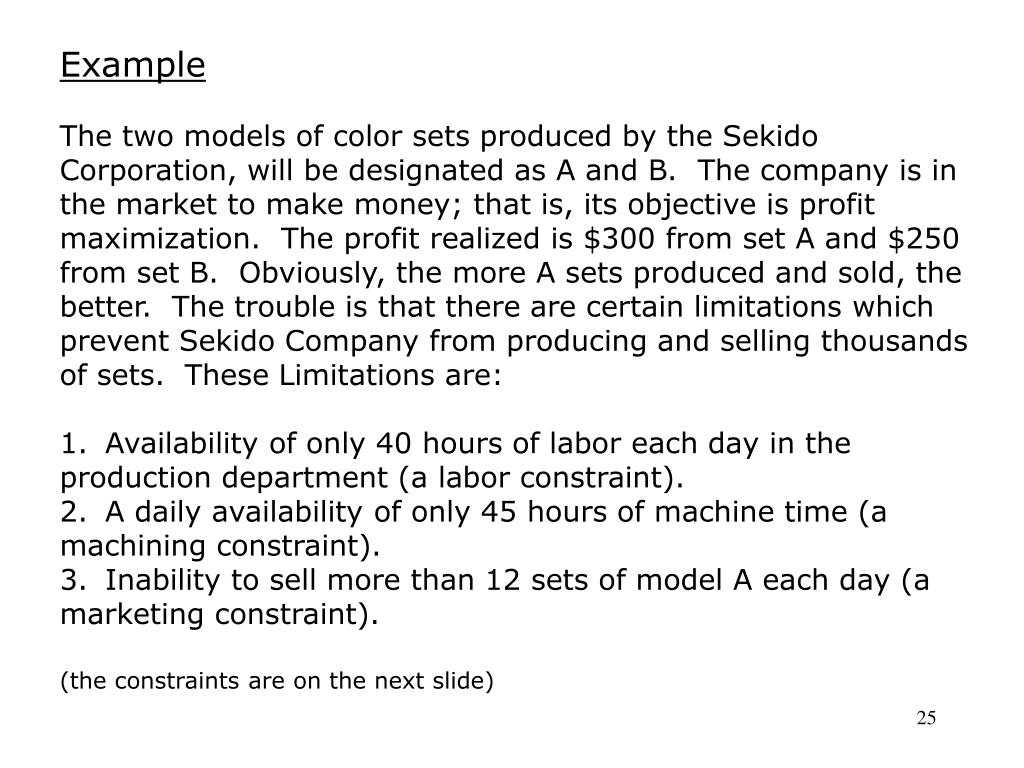Click the "marketing constraint)" text
Image resolution: width=1024 pixels, height=768 pixels.
[x=220, y=616]
